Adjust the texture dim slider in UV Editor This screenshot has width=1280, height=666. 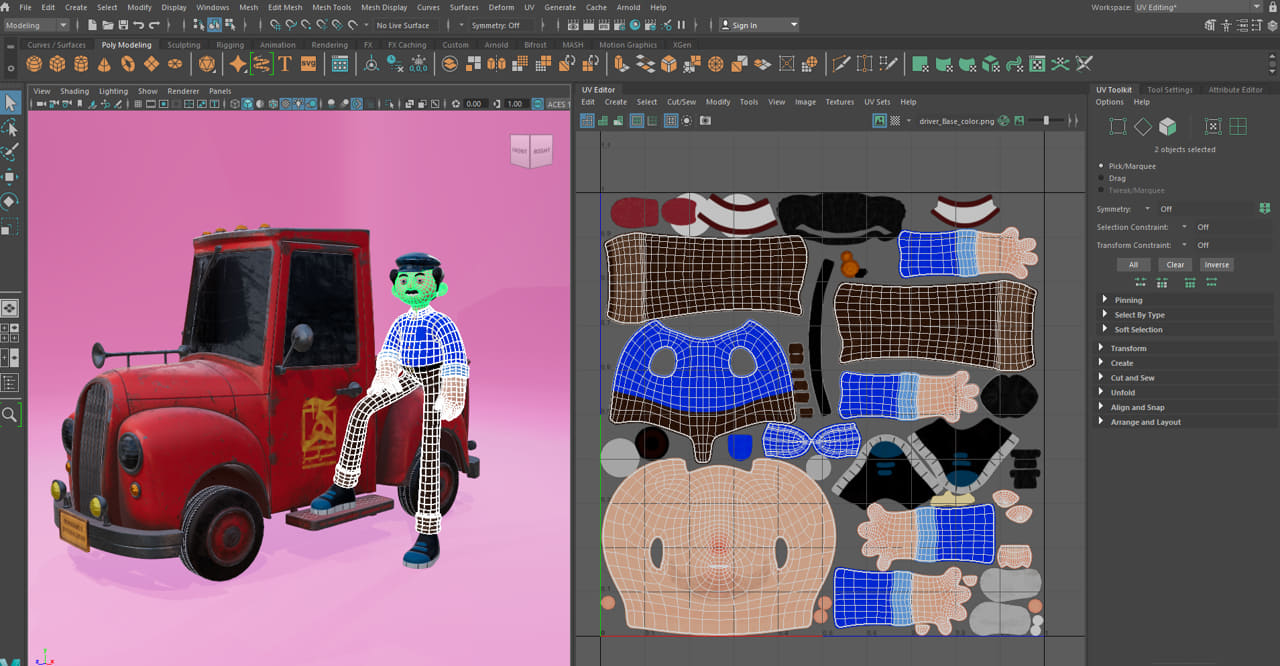click(1047, 120)
